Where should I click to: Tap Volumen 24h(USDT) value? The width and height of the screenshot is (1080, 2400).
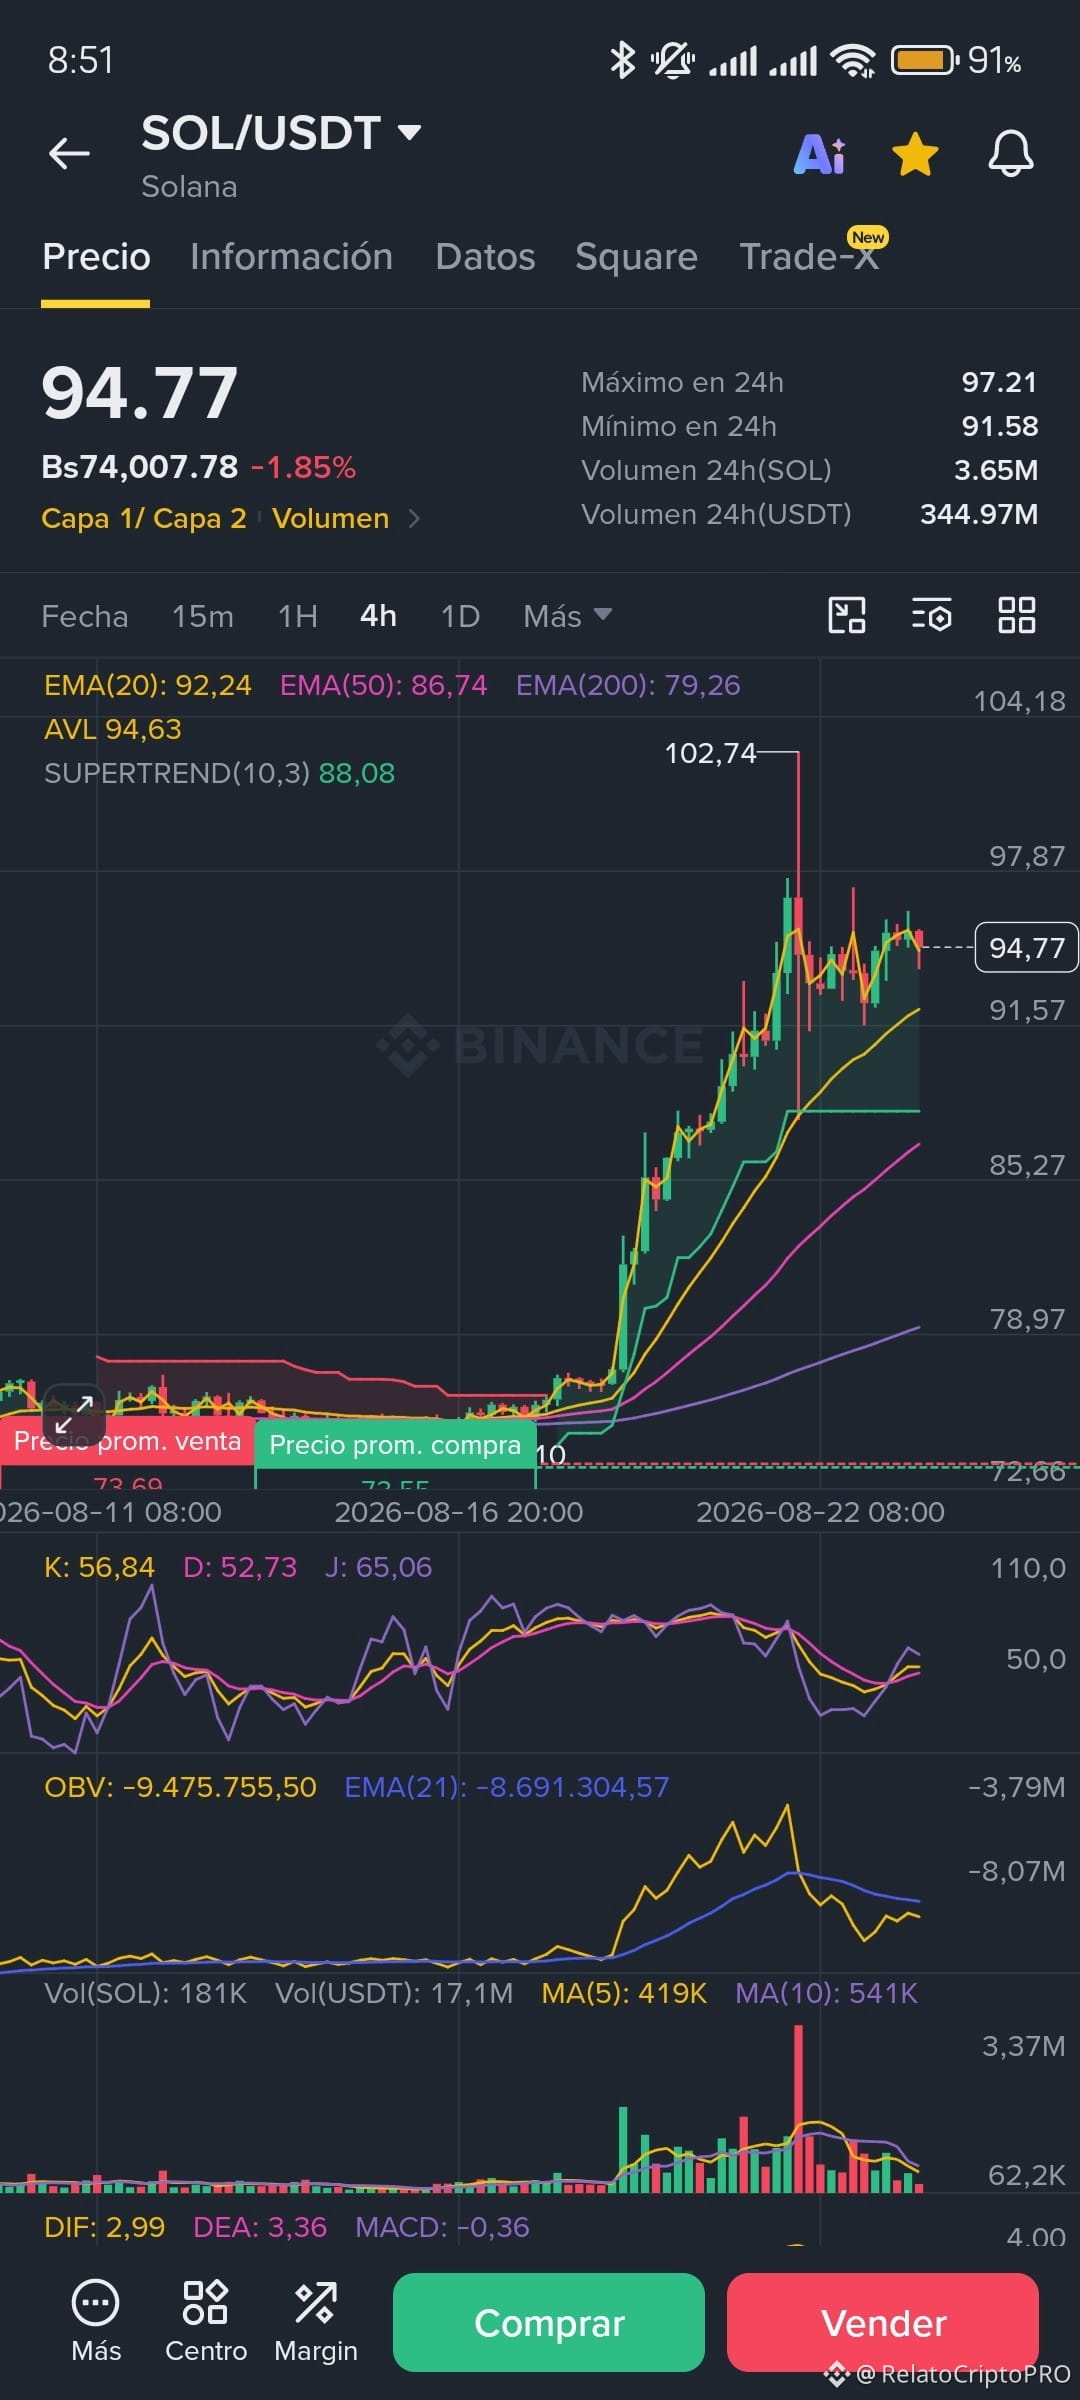(x=978, y=514)
